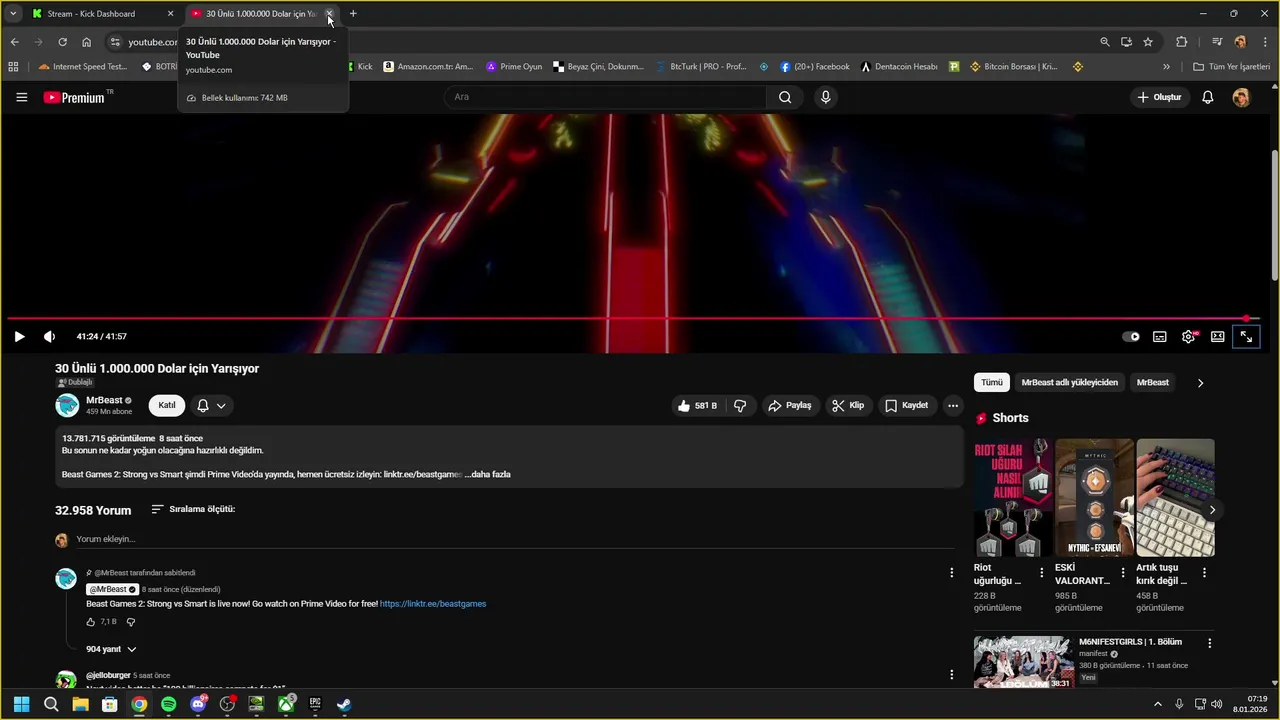The height and width of the screenshot is (720, 1280).
Task: Select the 'Tümü' filter chip
Action: click(x=991, y=382)
